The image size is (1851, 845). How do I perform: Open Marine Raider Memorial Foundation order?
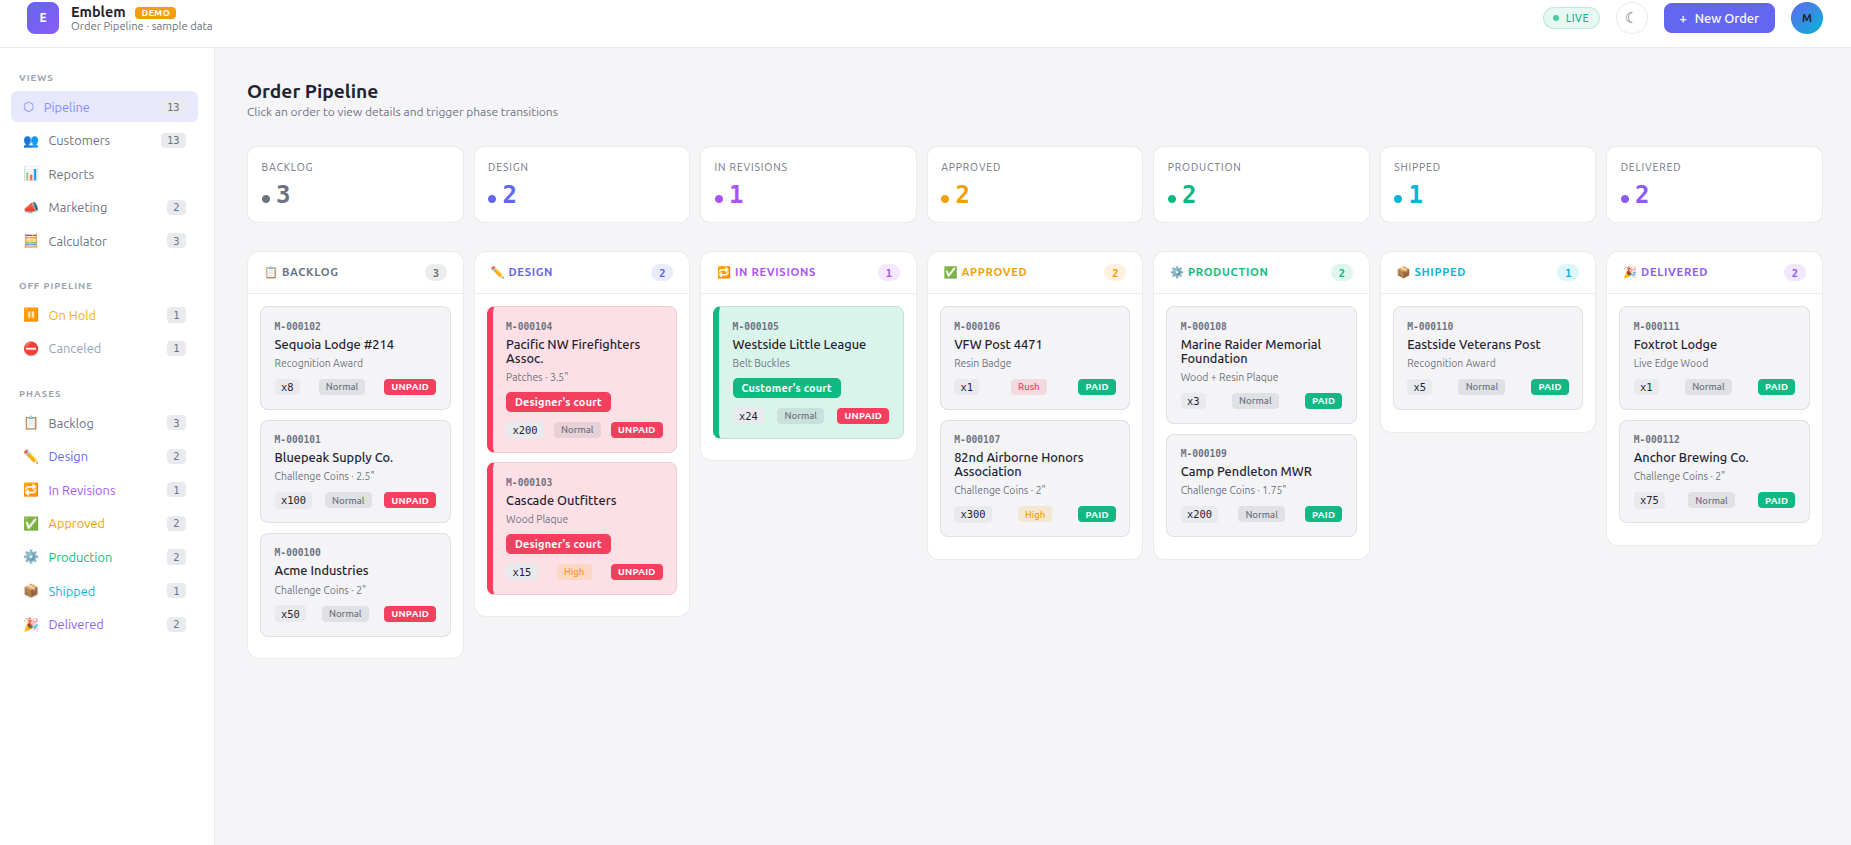coord(1261,365)
